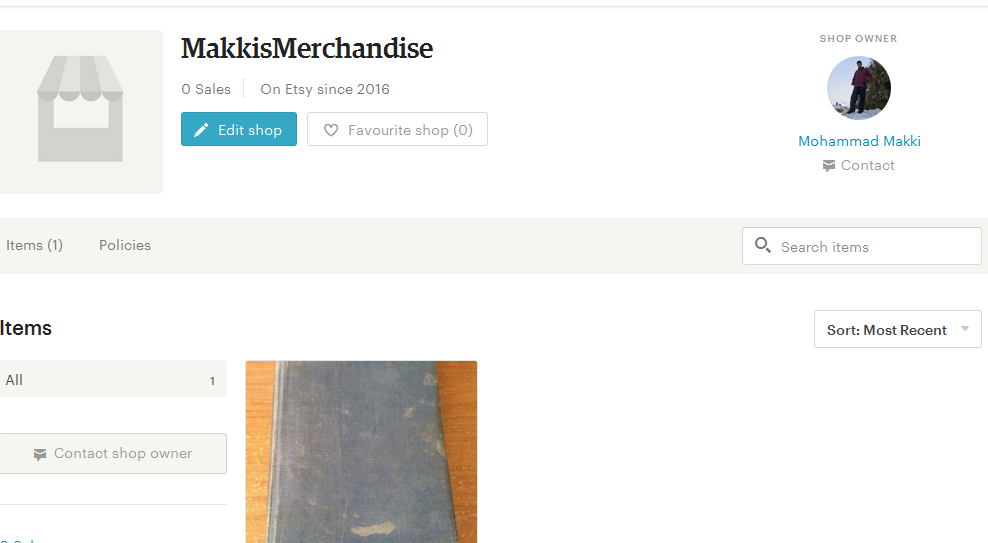This screenshot has width=988, height=543.
Task: Click the MakkisMerchandise shop title
Action: (x=307, y=49)
